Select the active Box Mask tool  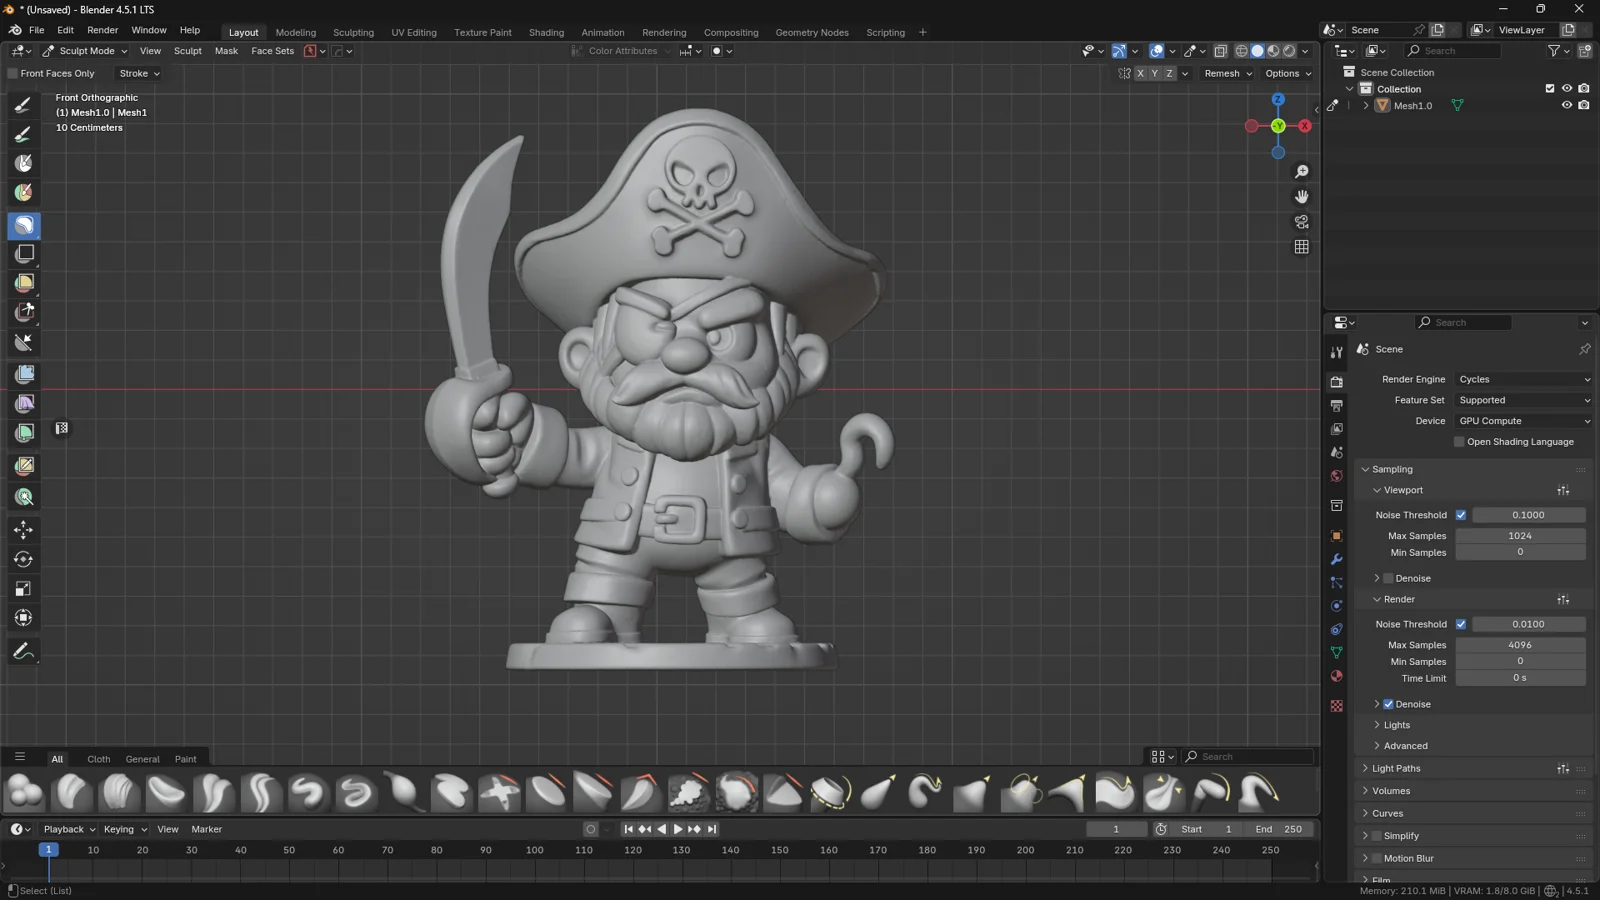[24, 225]
